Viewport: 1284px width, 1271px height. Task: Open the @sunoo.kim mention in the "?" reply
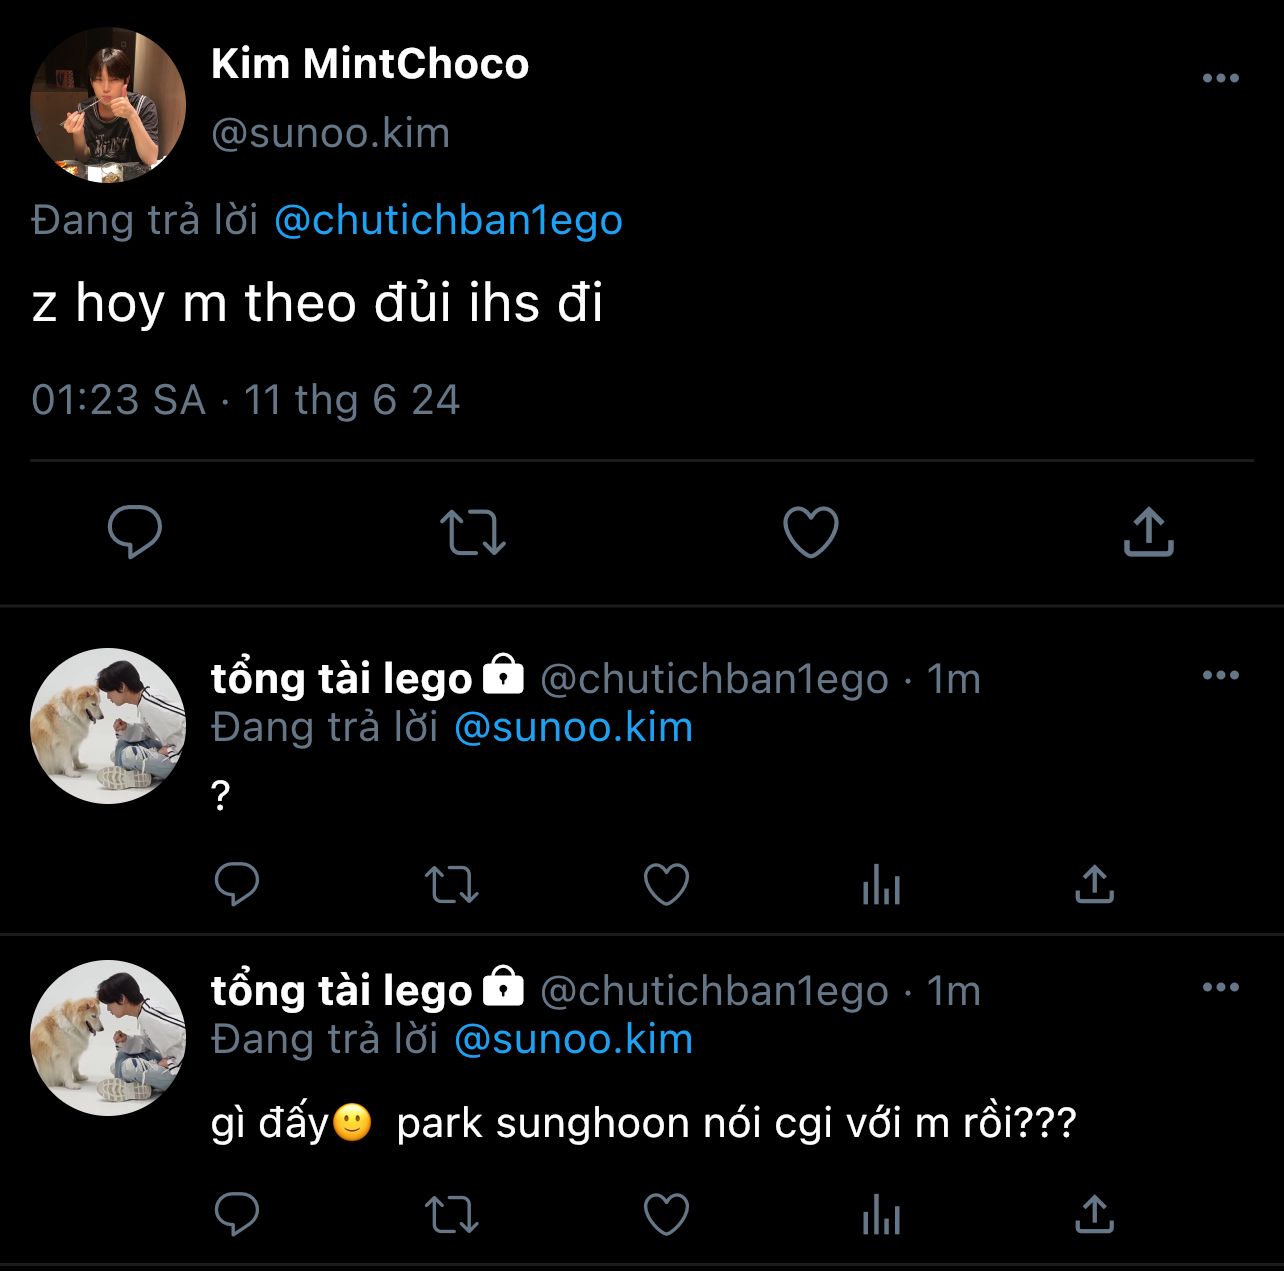tap(573, 727)
